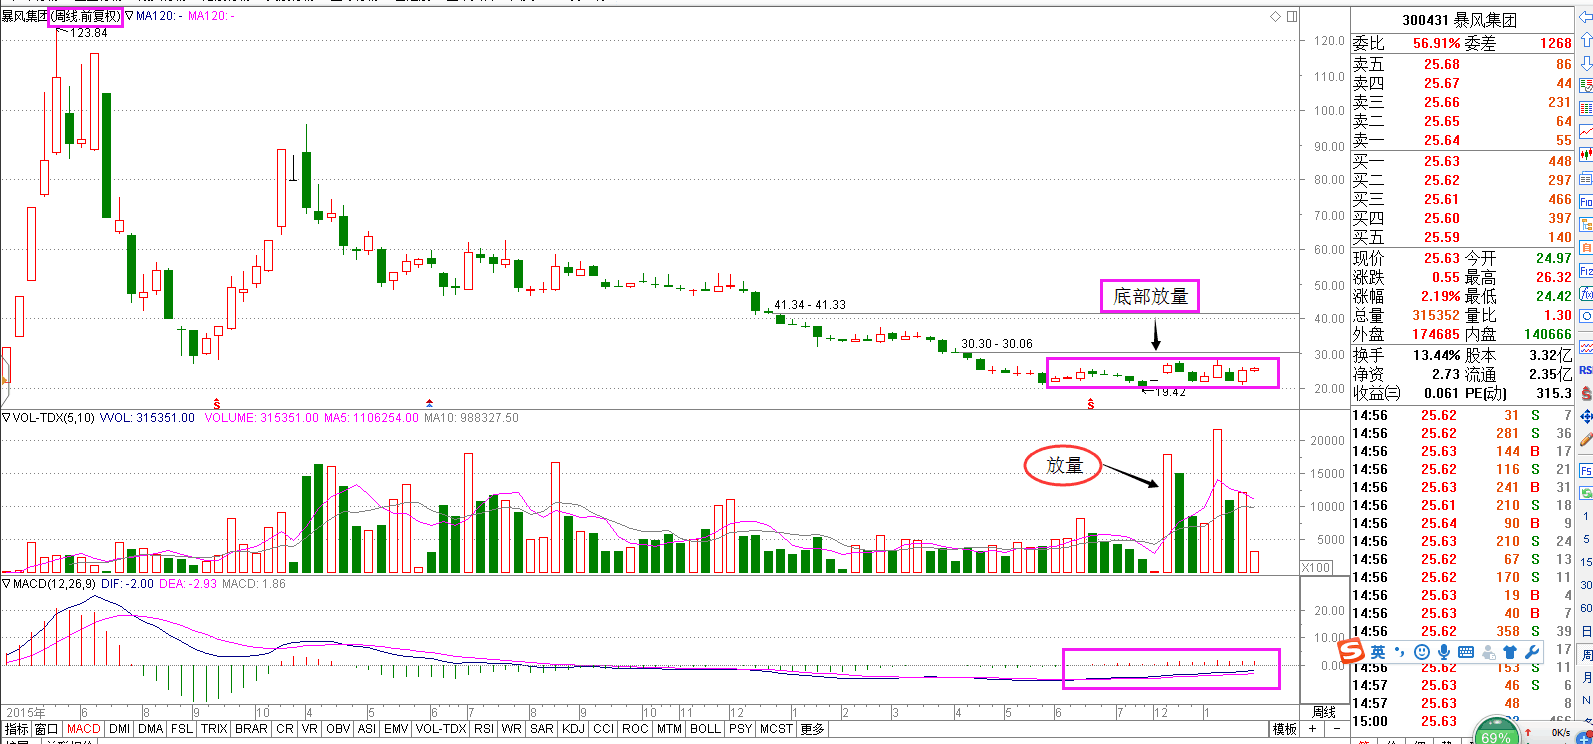
Task: Click the down arrow icon for next stock
Action: click(1586, 64)
